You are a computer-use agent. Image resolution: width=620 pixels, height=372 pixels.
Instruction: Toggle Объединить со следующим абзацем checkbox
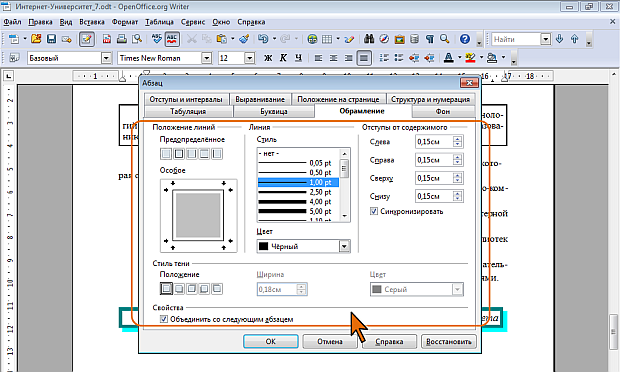pos(164,319)
